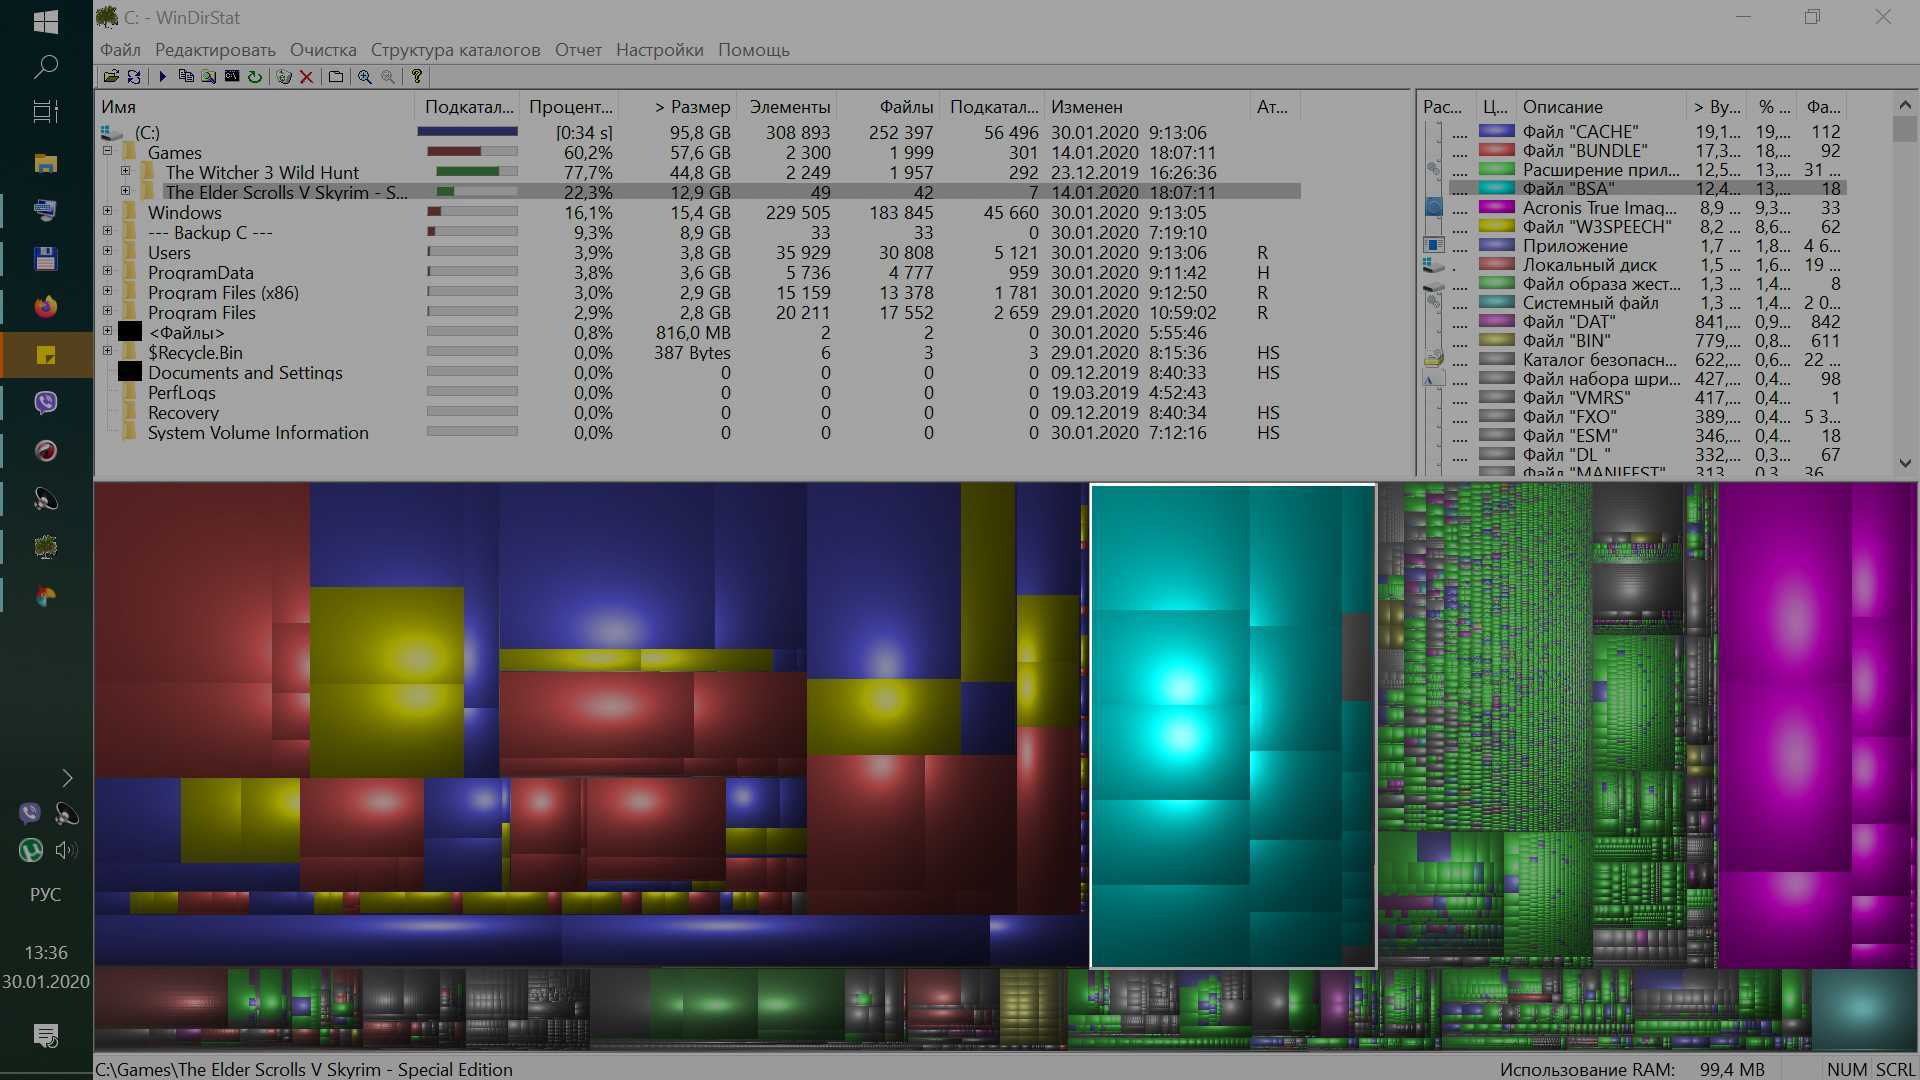Click the Zoom in magnifier icon
Image resolution: width=1920 pixels, height=1080 pixels.
[365, 76]
